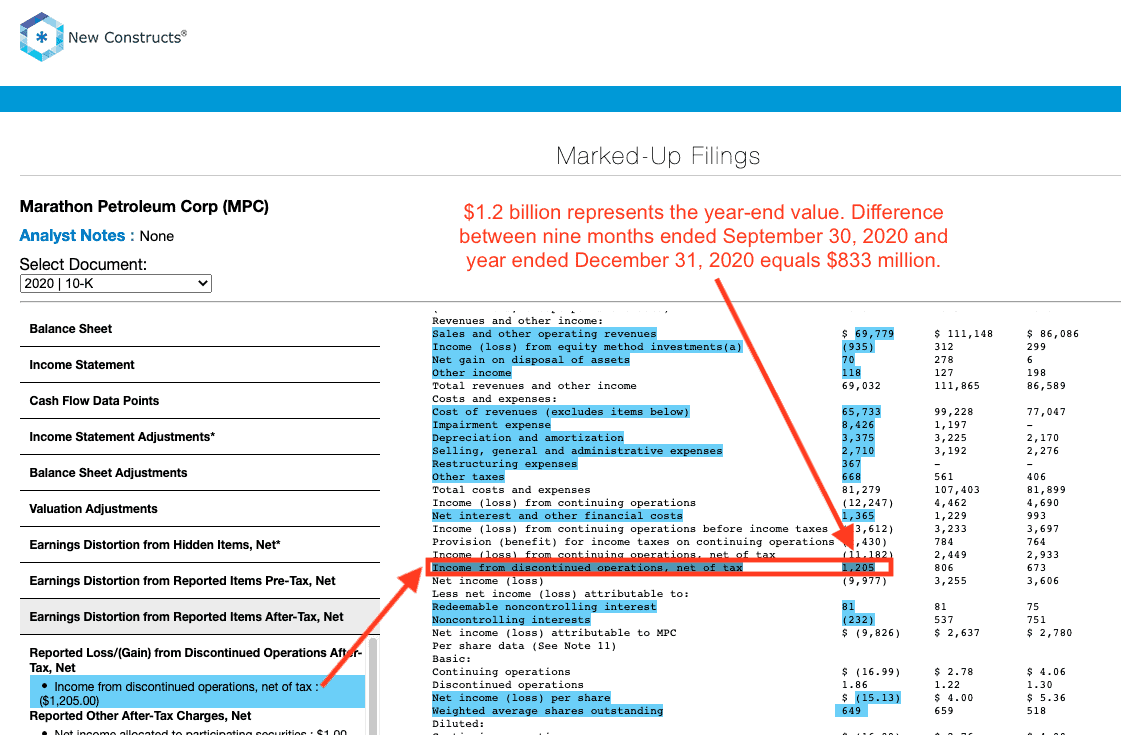Click Reported Loss/(Gain) from Discontinued Operations heading
Viewport: 1121px width, 735px height.
[196, 660]
